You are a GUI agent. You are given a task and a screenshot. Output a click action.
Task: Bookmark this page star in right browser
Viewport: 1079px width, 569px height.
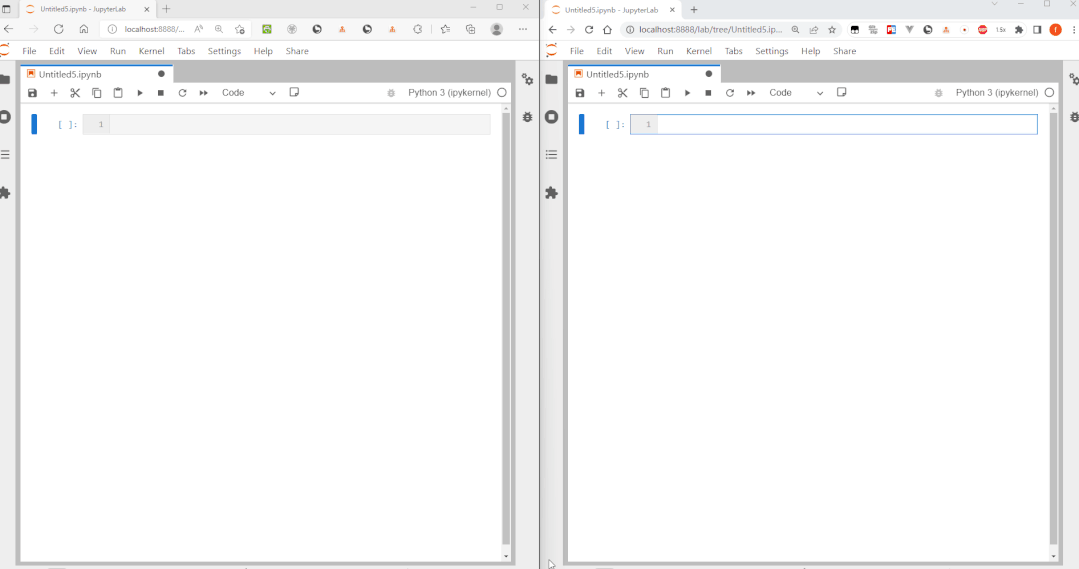tap(832, 30)
